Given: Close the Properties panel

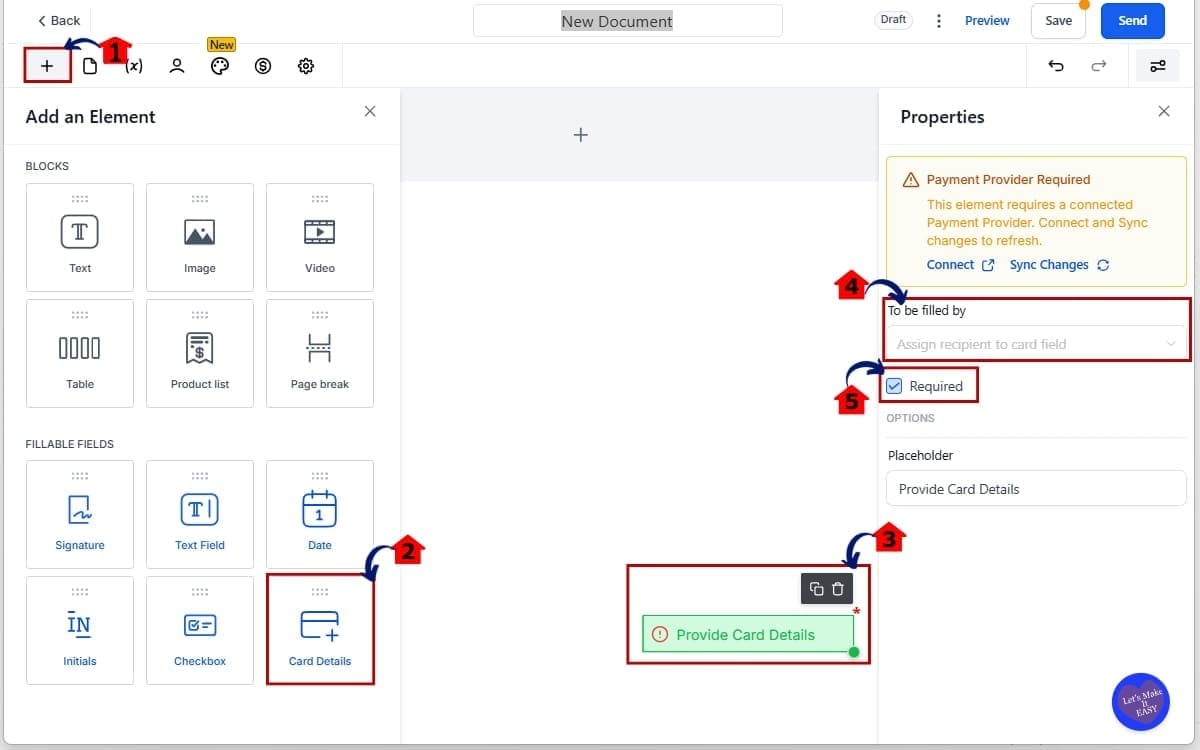Looking at the screenshot, I should tap(1164, 111).
